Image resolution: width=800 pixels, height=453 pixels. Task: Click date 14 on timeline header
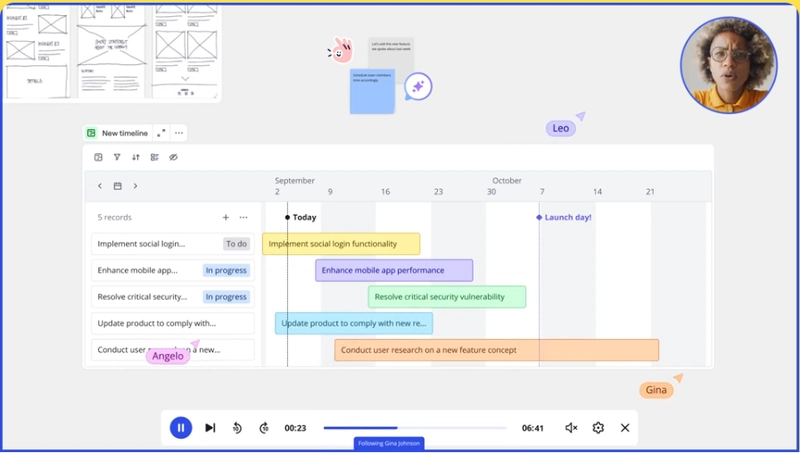coord(597,192)
